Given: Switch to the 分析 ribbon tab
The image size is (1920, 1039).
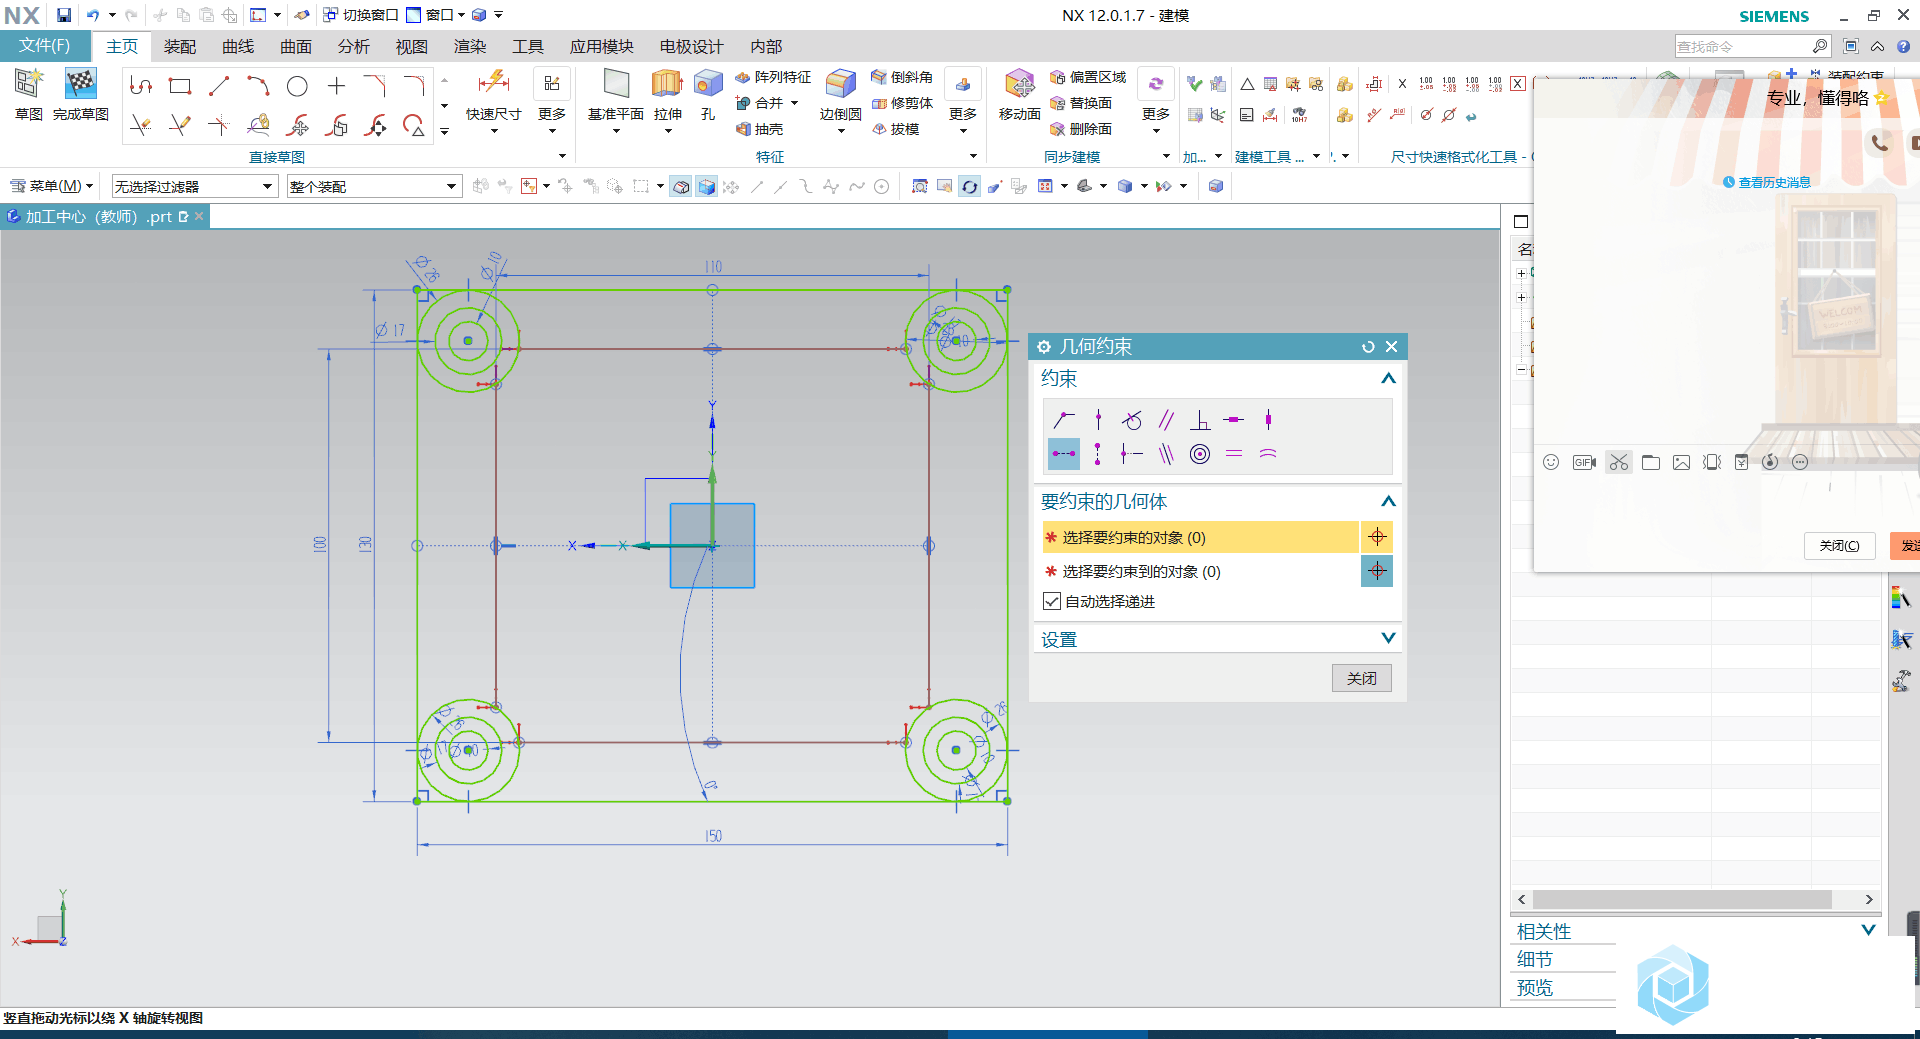Looking at the screenshot, I should [x=354, y=47].
